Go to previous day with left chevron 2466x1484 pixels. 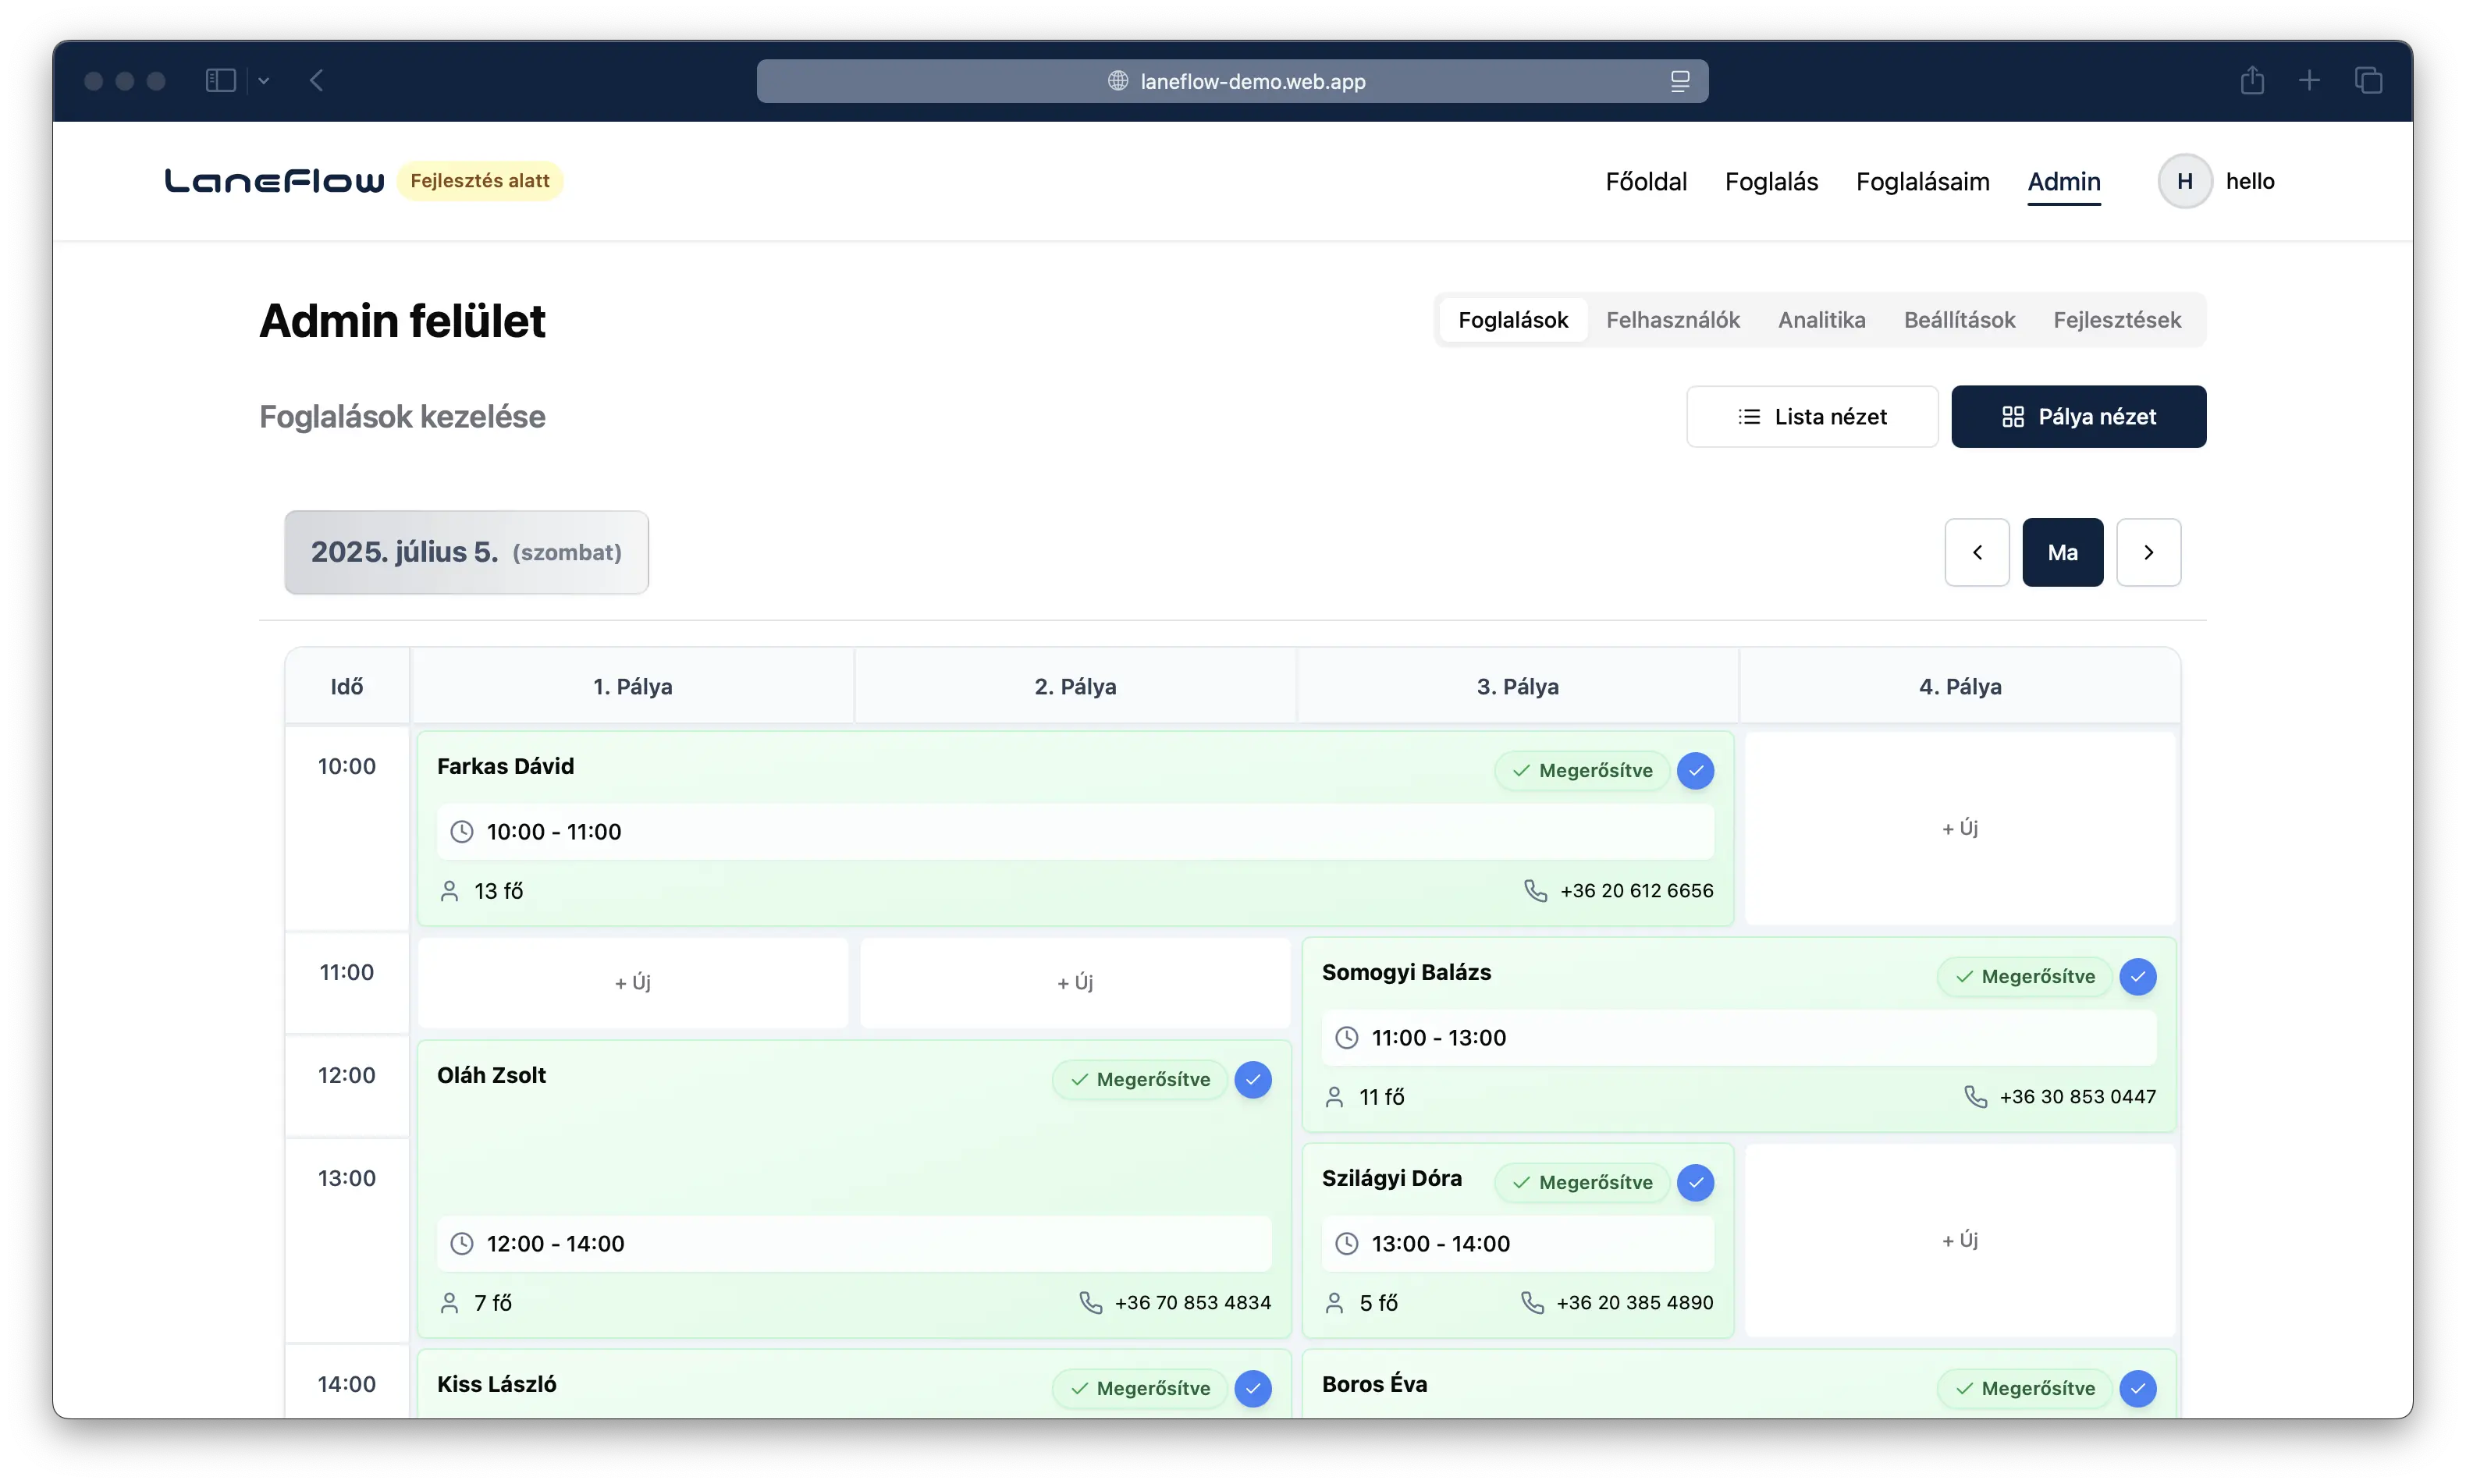coord(1976,552)
